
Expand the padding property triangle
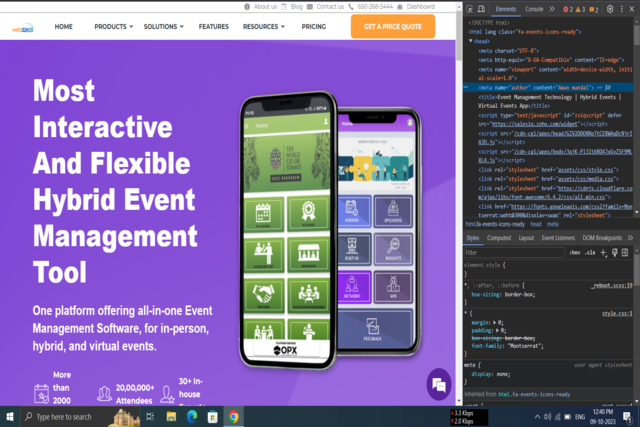[498, 331]
